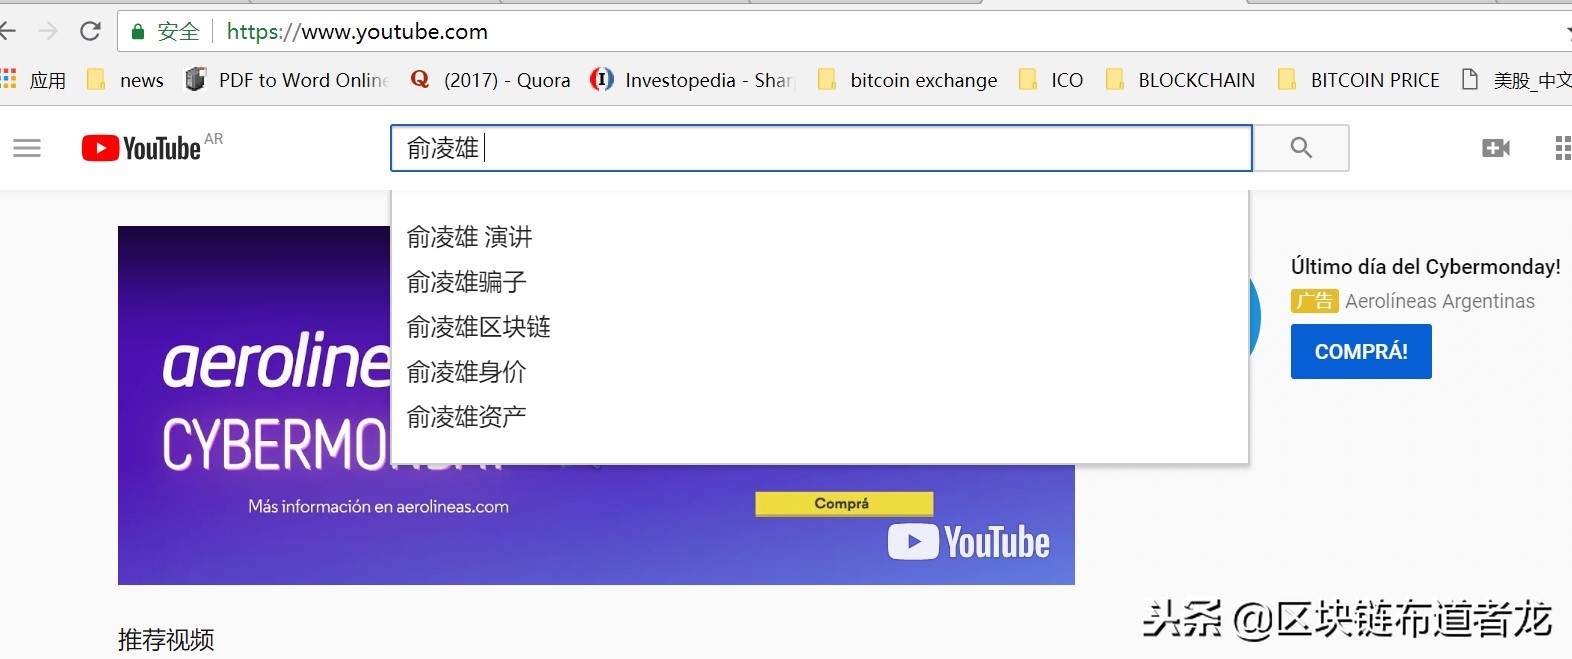This screenshot has width=1572, height=659.
Task: Click the green secure padlock icon
Action: (x=138, y=32)
